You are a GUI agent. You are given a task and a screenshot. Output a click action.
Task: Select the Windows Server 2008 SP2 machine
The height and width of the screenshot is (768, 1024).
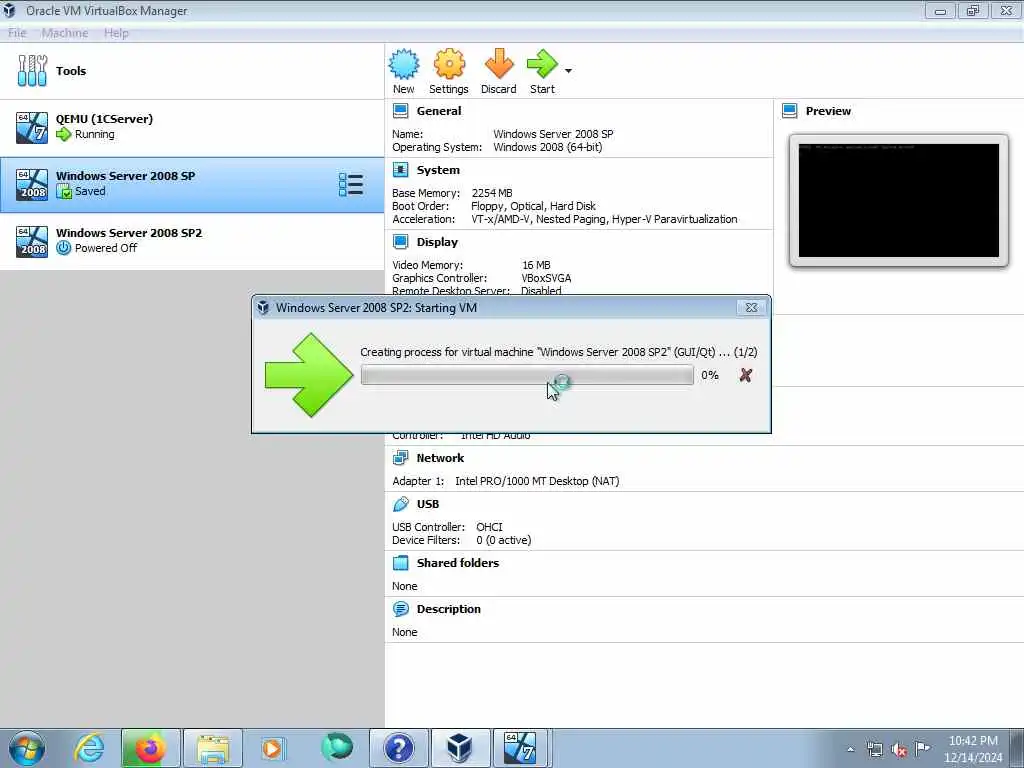[192, 241]
